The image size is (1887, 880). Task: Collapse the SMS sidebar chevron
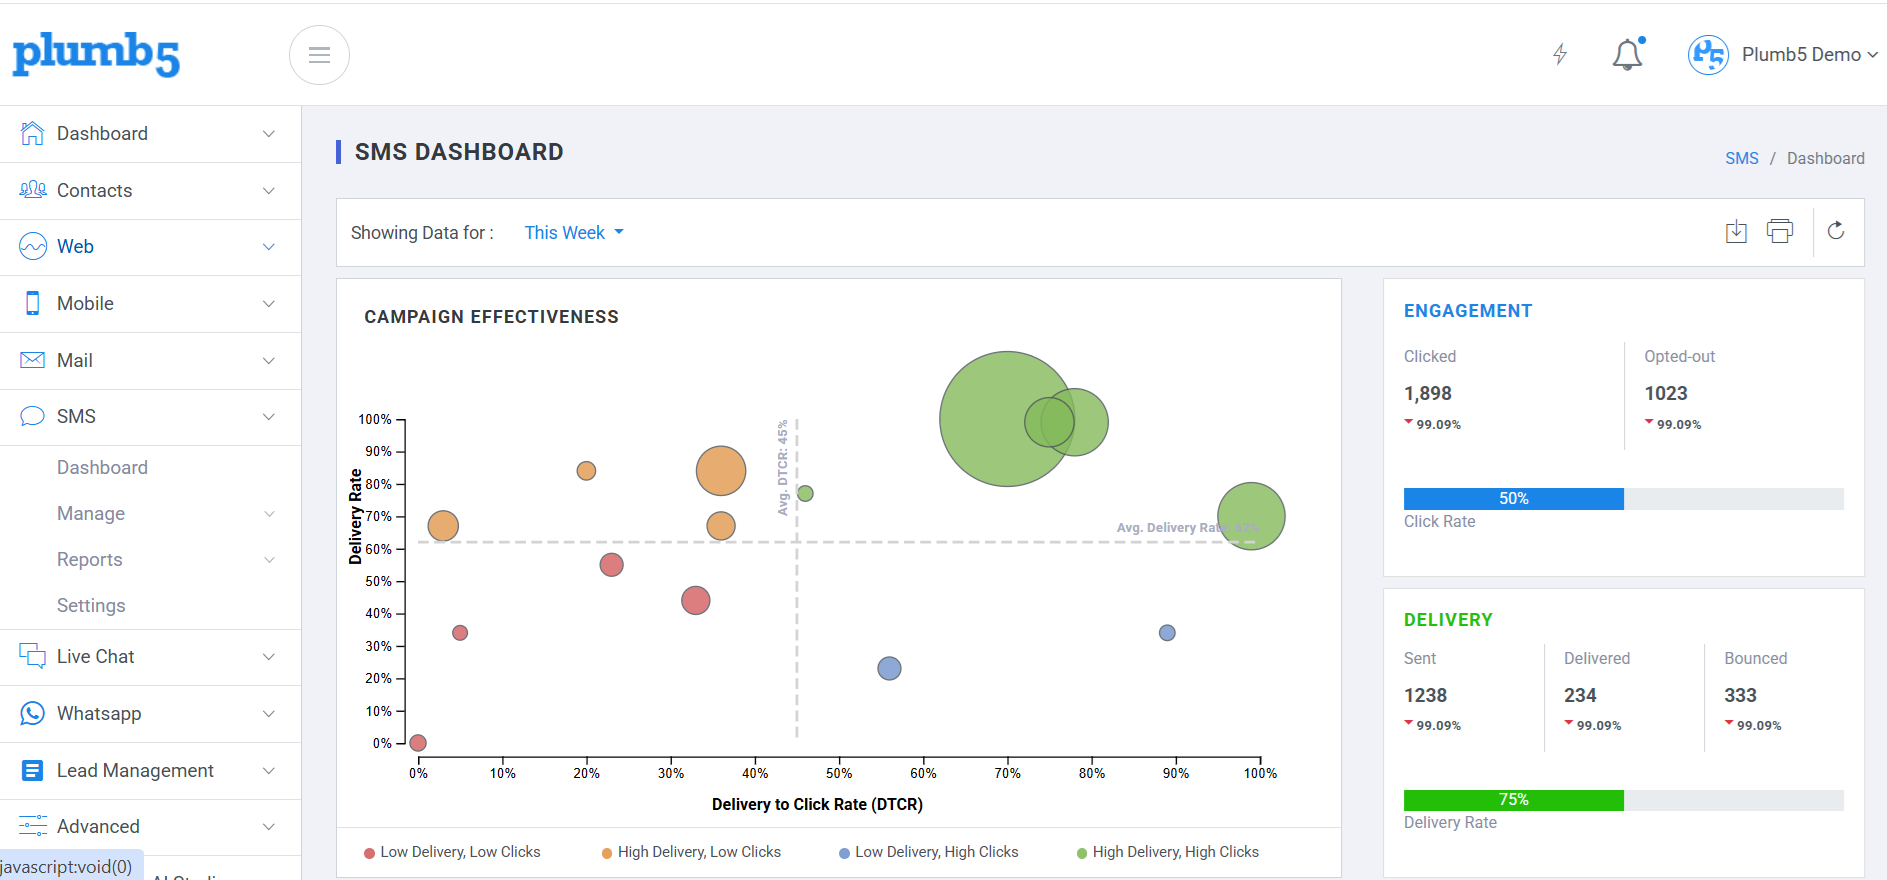(269, 417)
